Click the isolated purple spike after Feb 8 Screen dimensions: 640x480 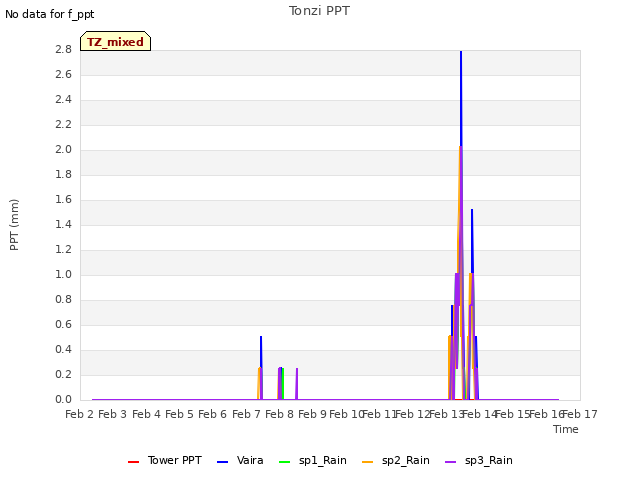pos(297,384)
